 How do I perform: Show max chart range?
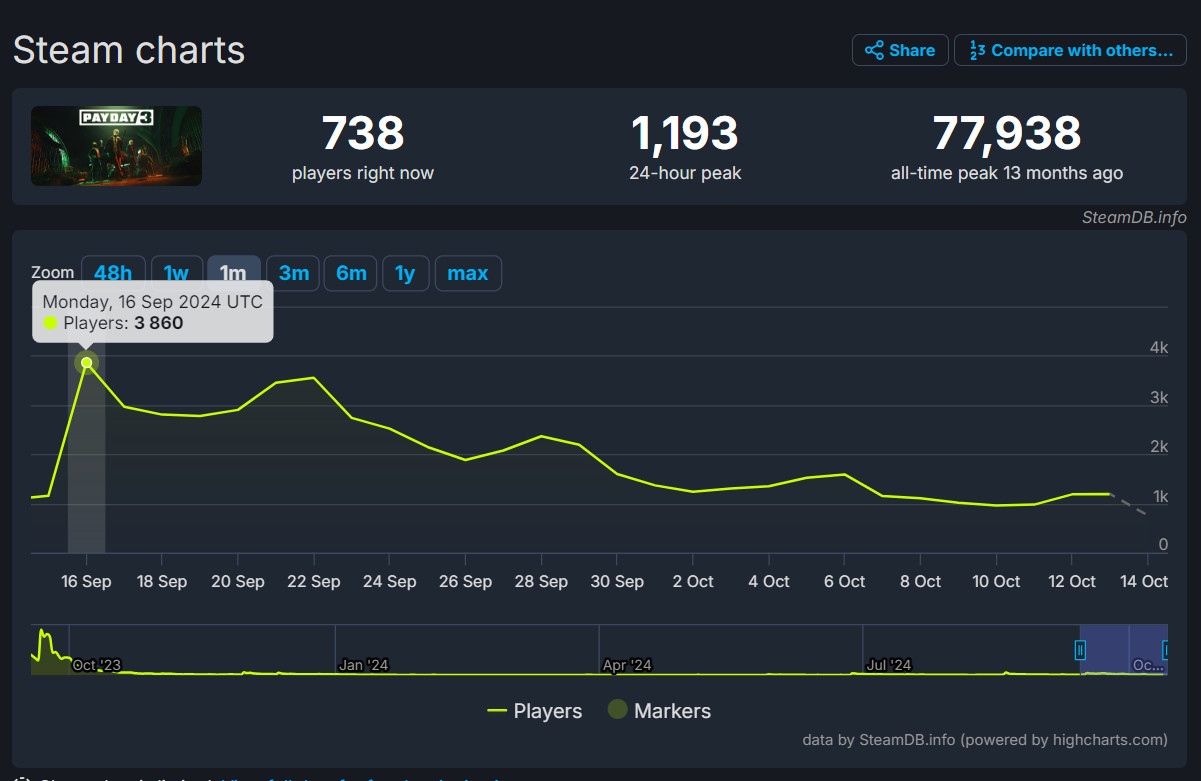coord(468,273)
